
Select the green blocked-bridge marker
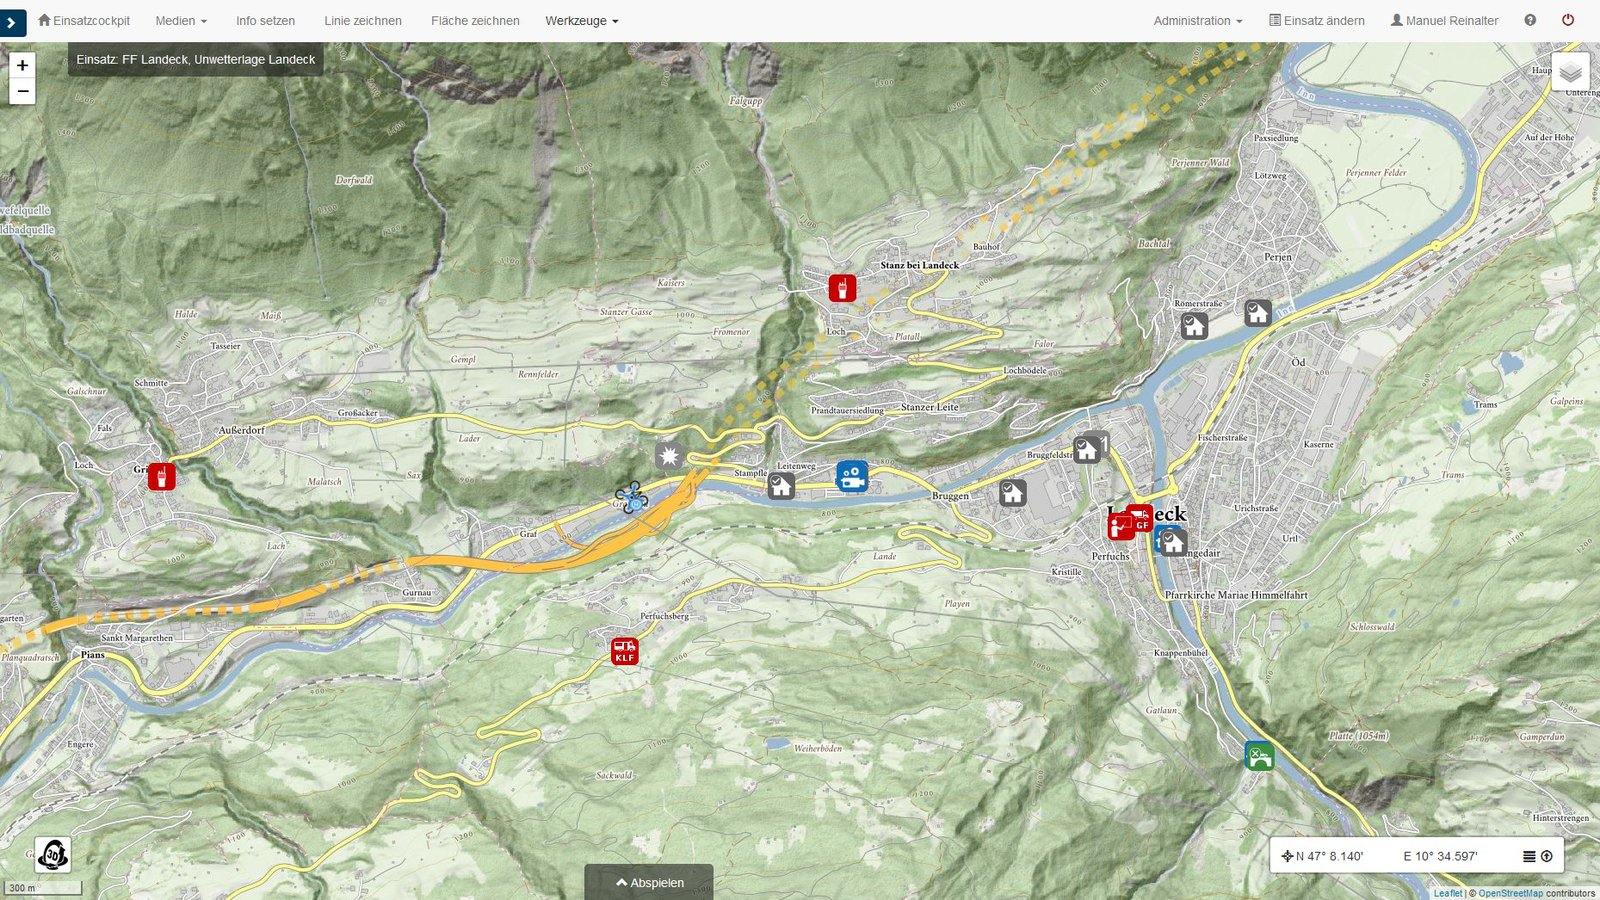tap(1259, 755)
